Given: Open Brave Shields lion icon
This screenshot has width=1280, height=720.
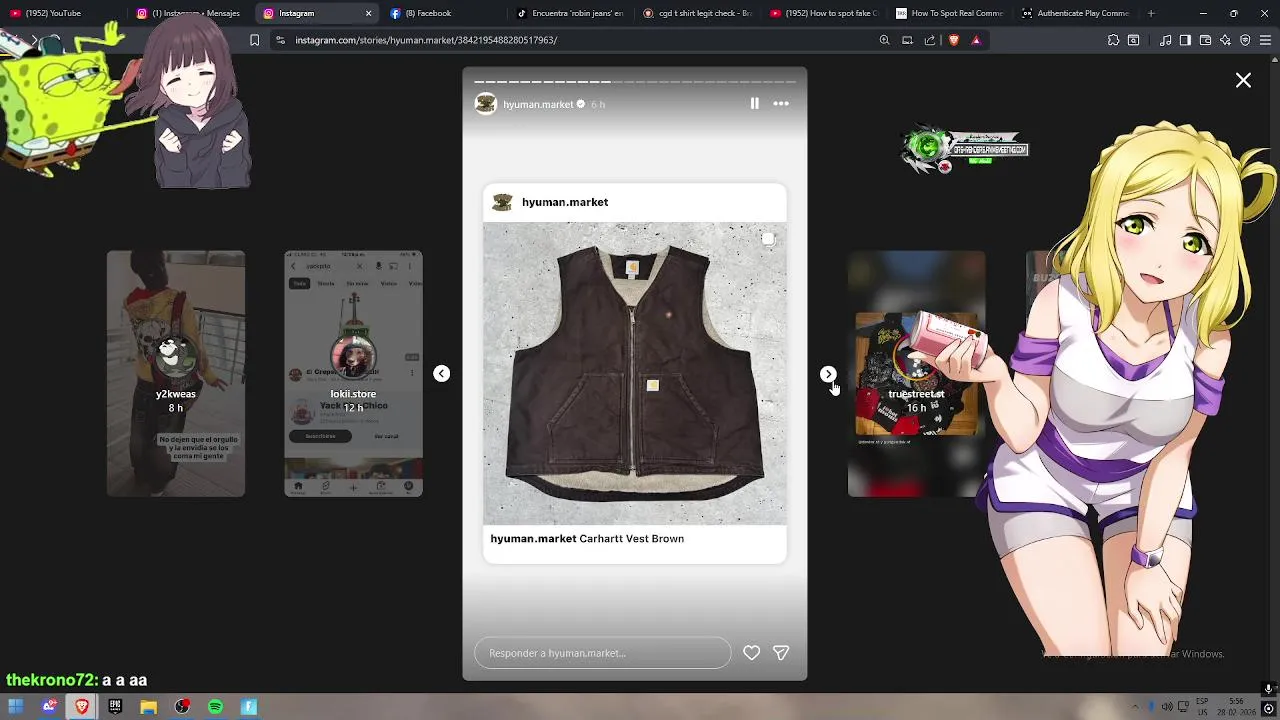Looking at the screenshot, I should 953,40.
